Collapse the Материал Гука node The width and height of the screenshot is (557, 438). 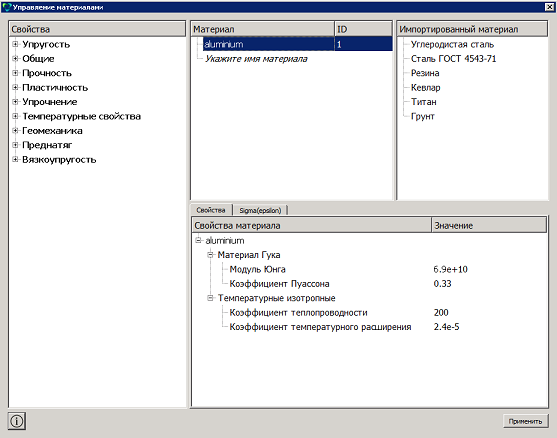(x=210, y=255)
